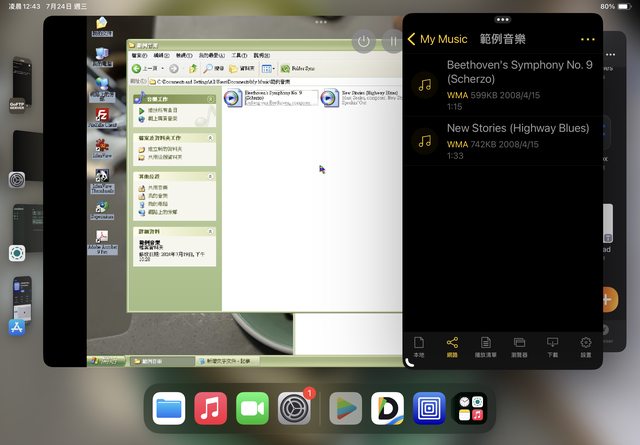Open Apple Music from the dock

coord(211,408)
